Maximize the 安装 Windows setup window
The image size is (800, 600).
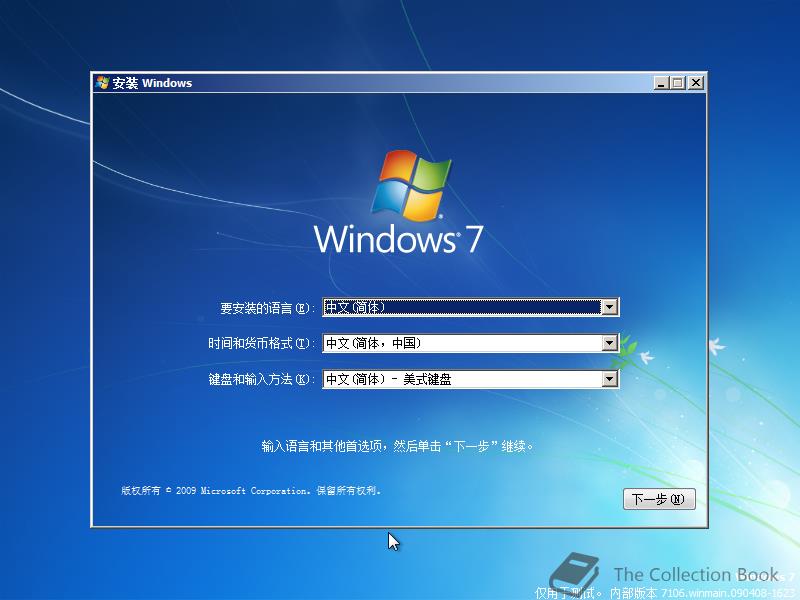pyautogui.click(x=678, y=83)
